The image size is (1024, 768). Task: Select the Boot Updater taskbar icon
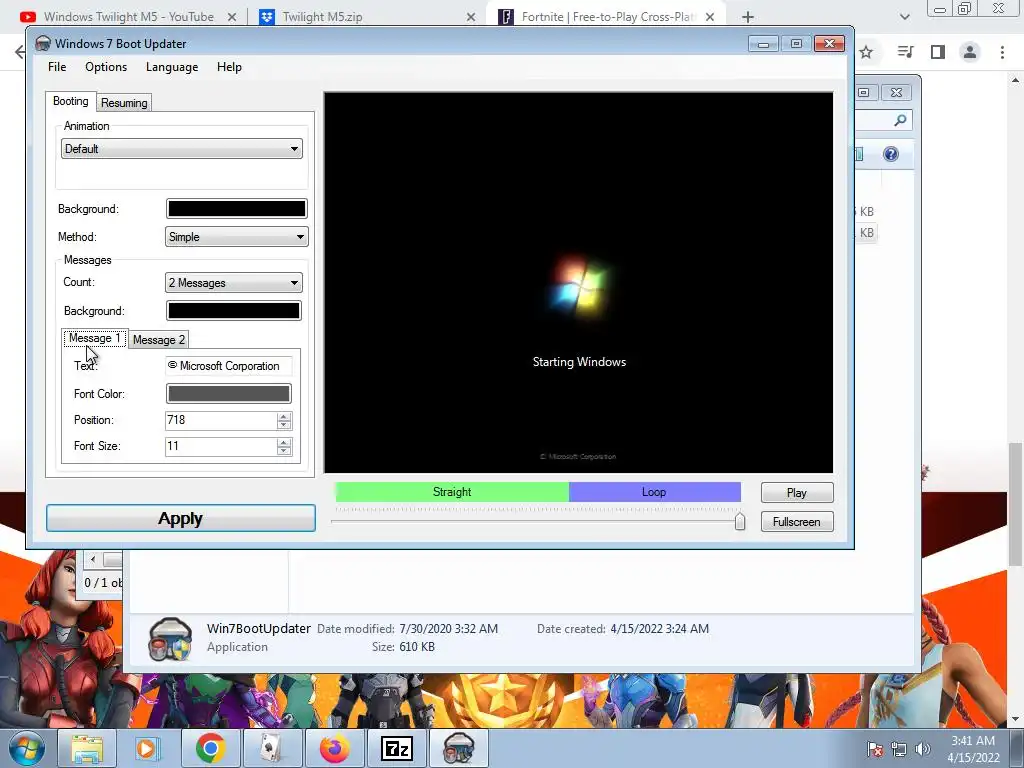(x=458, y=748)
